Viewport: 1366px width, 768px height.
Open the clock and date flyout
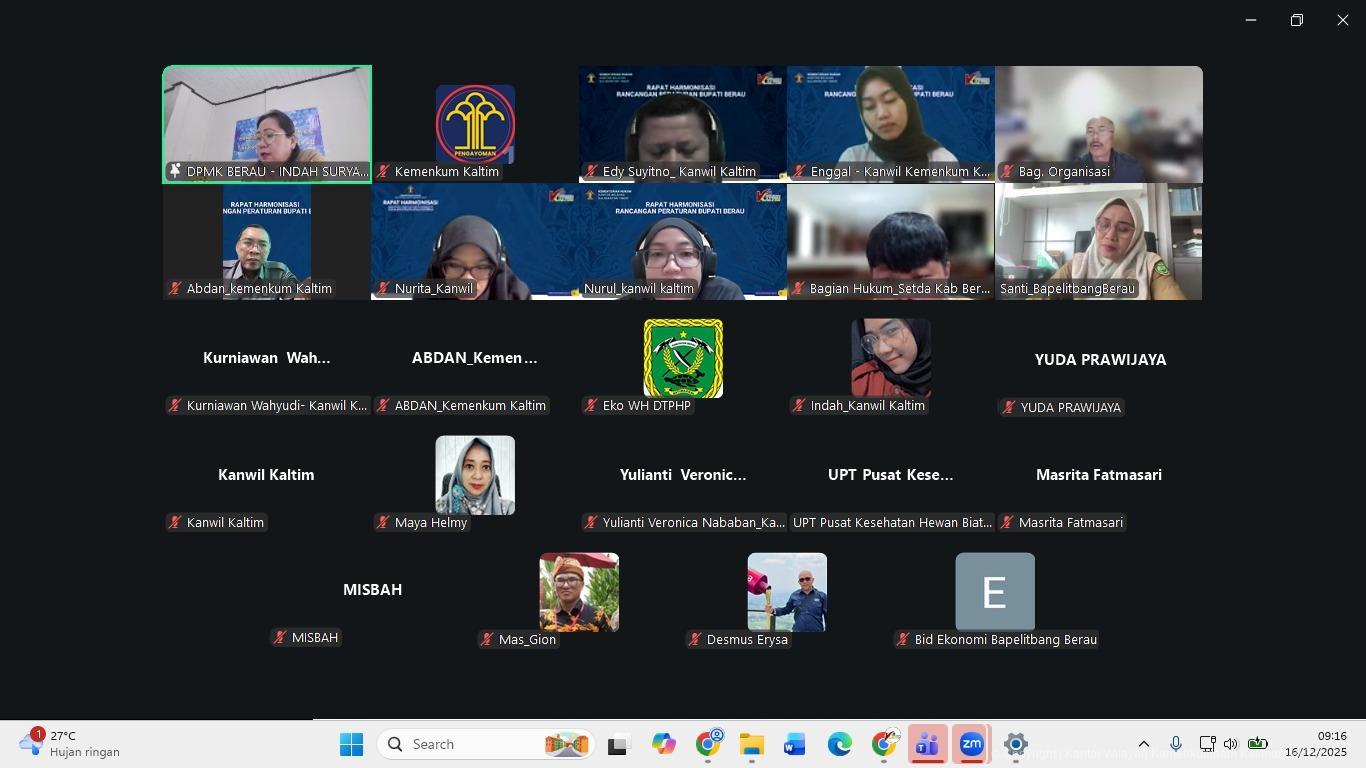[1316, 744]
